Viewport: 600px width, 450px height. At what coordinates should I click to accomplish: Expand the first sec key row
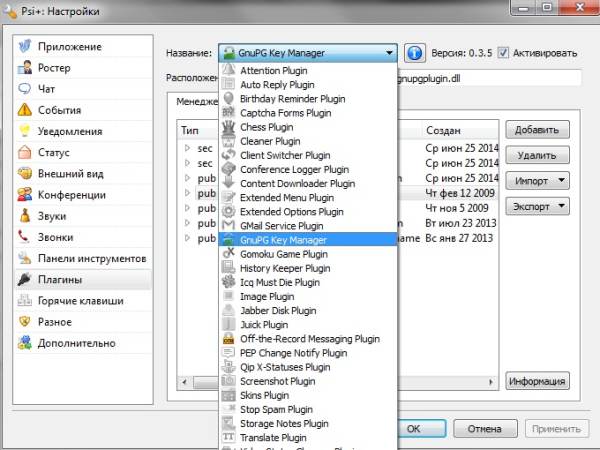(187, 148)
